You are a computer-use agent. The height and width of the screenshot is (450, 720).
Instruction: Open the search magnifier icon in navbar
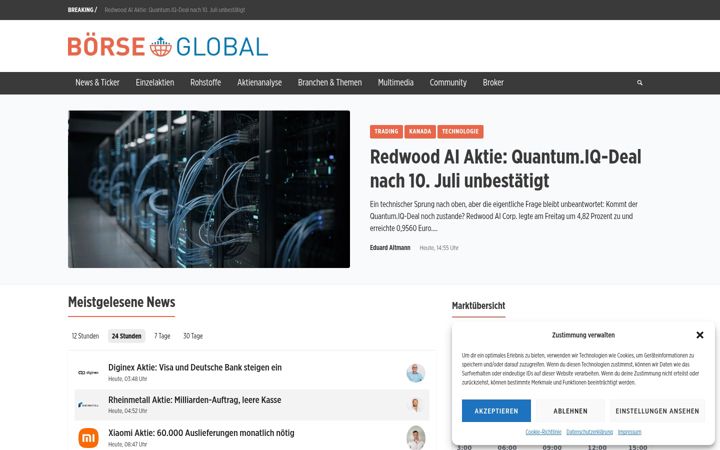tap(639, 83)
